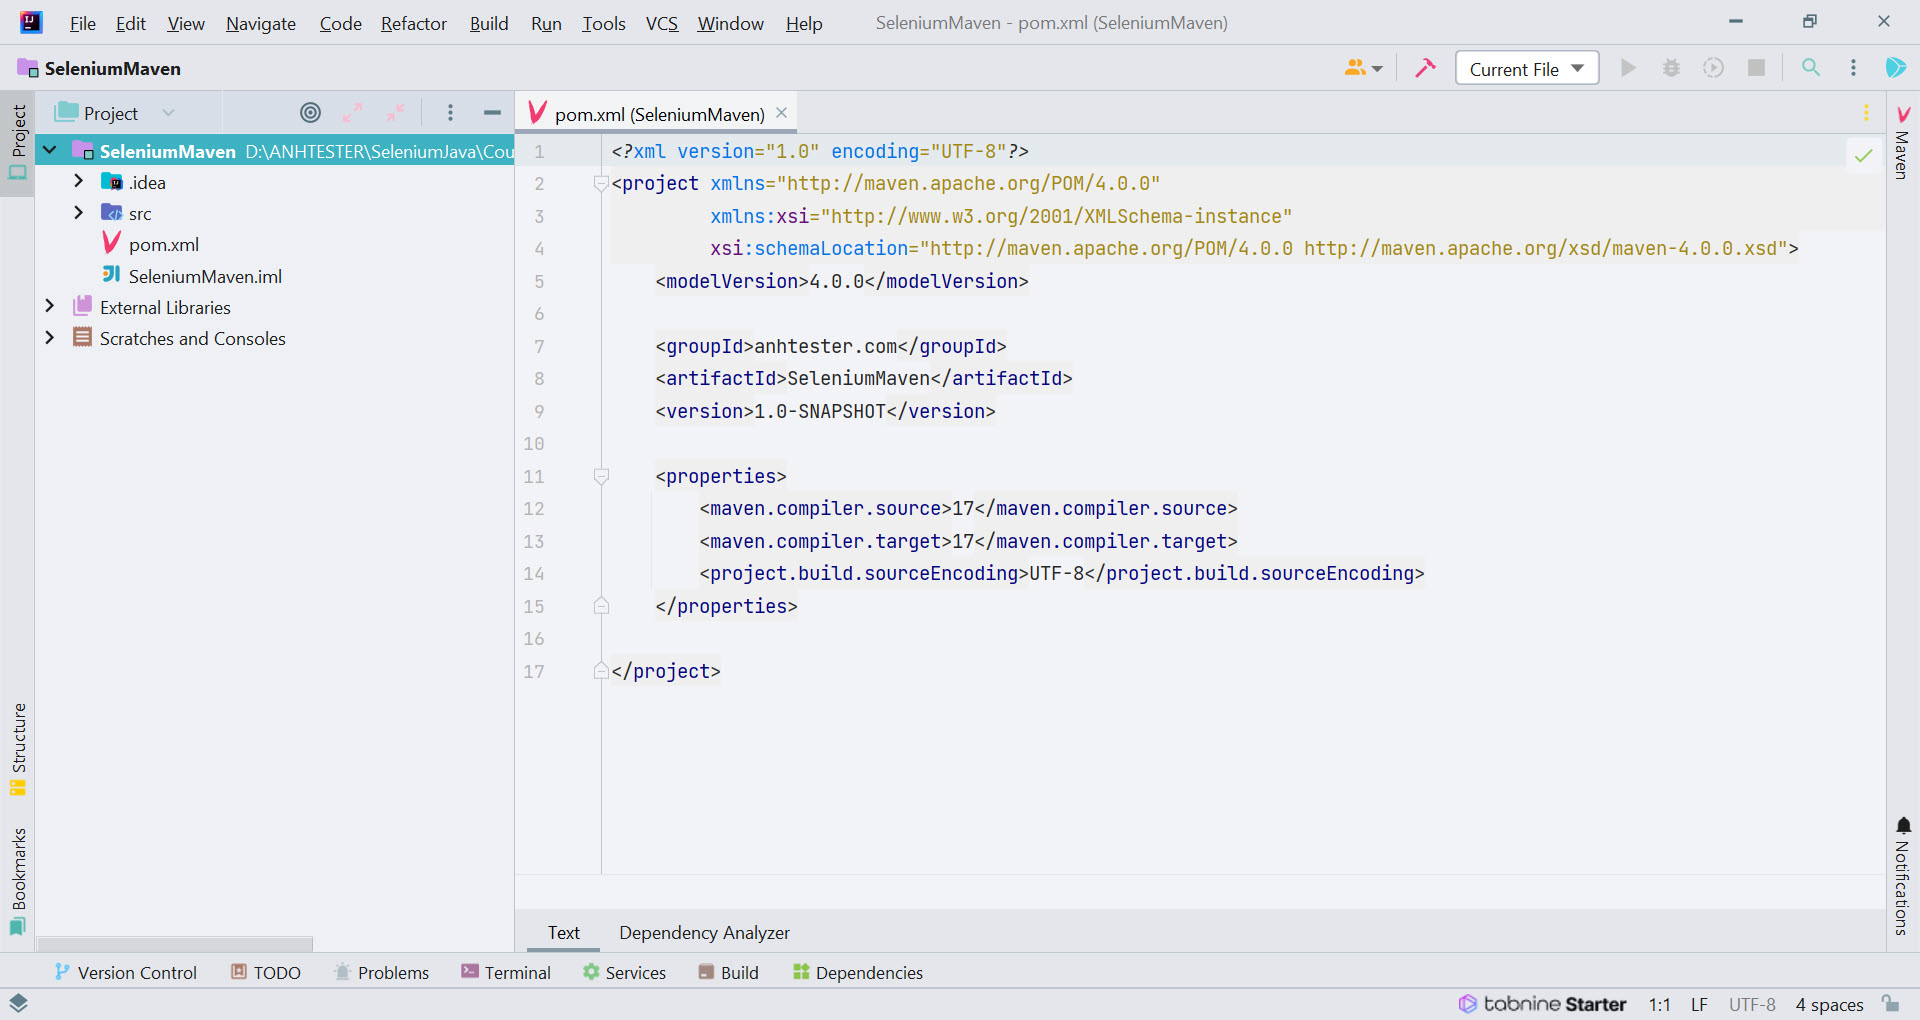Click the Tabnine Starter status widget
The height and width of the screenshot is (1020, 1920).
click(x=1542, y=1004)
